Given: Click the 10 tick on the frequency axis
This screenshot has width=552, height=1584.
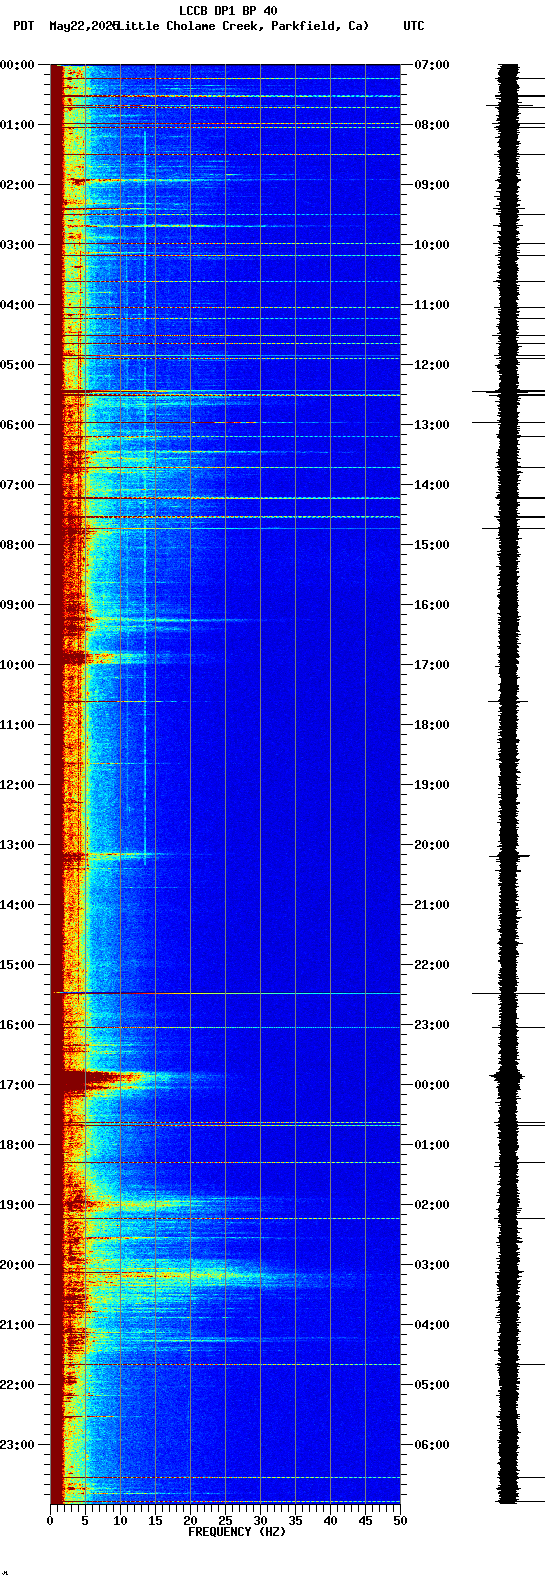Looking at the screenshot, I should (120, 1521).
